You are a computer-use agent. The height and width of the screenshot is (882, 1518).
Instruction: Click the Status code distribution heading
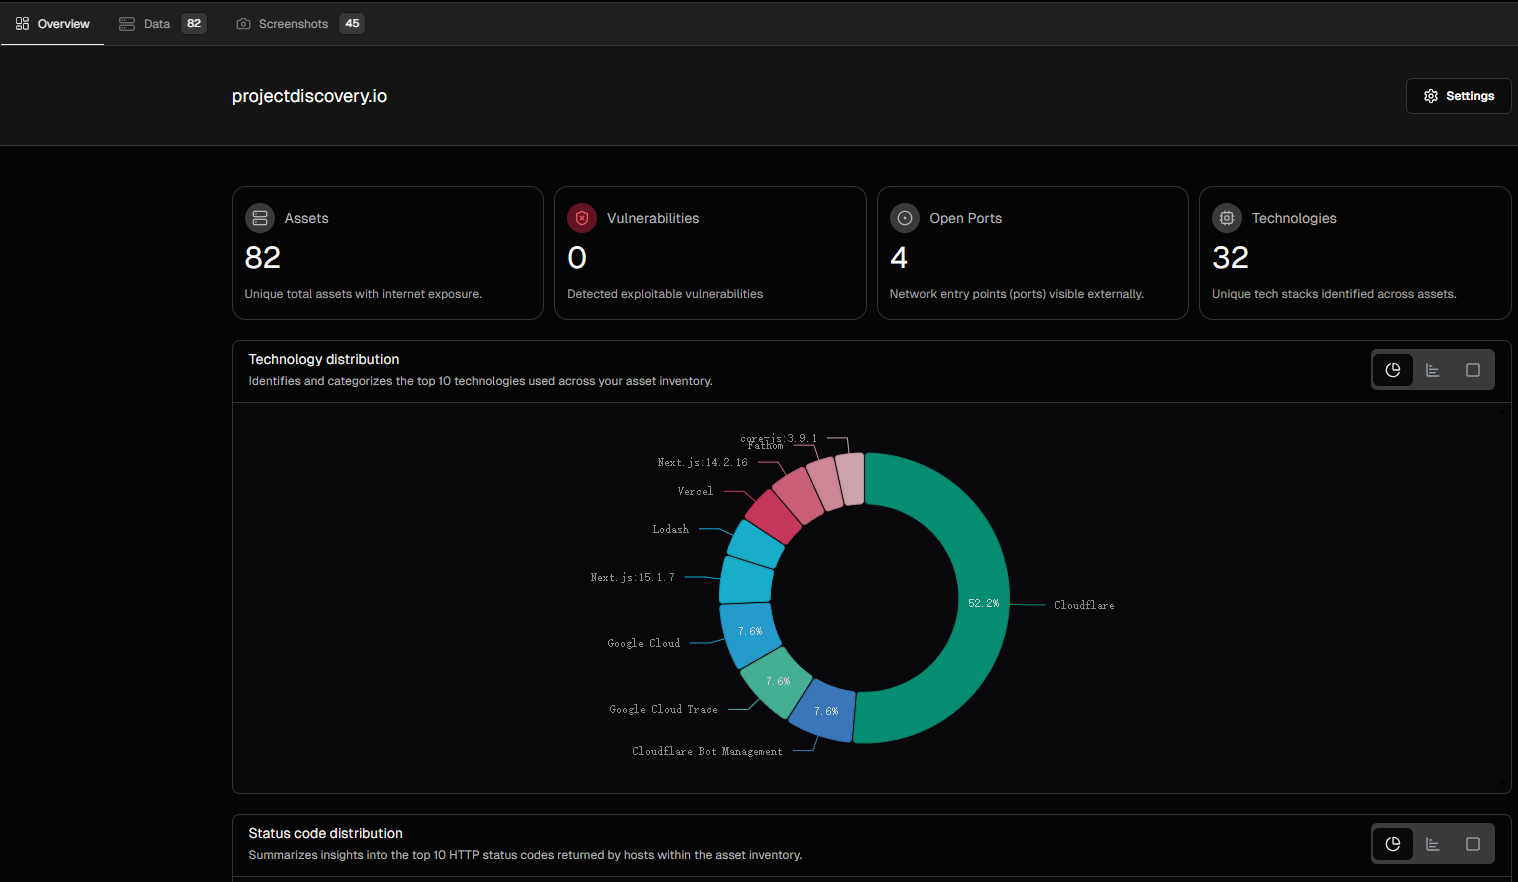pyautogui.click(x=326, y=833)
